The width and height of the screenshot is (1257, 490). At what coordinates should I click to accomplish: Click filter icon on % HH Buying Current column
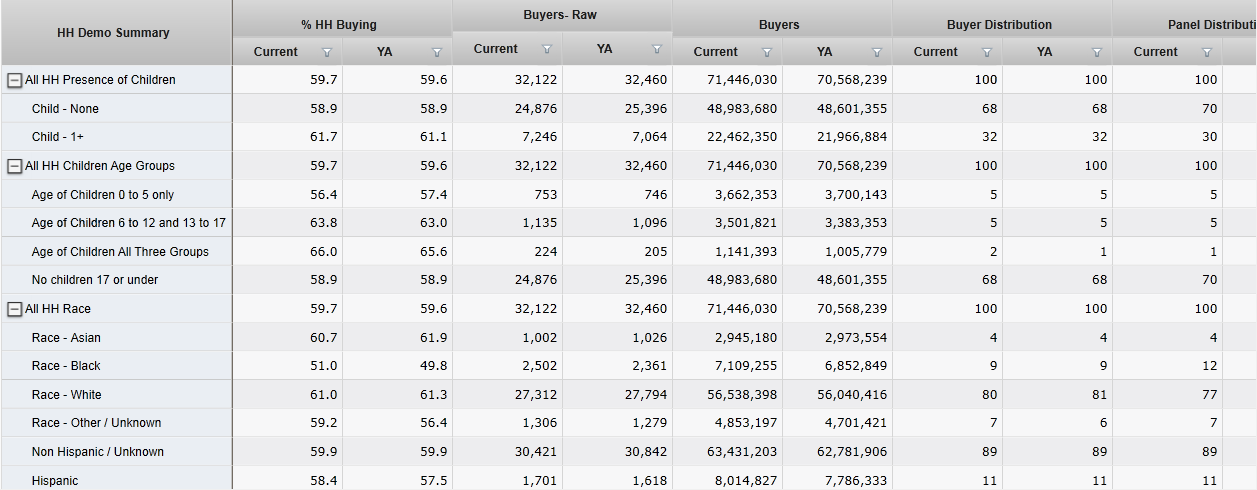click(327, 52)
